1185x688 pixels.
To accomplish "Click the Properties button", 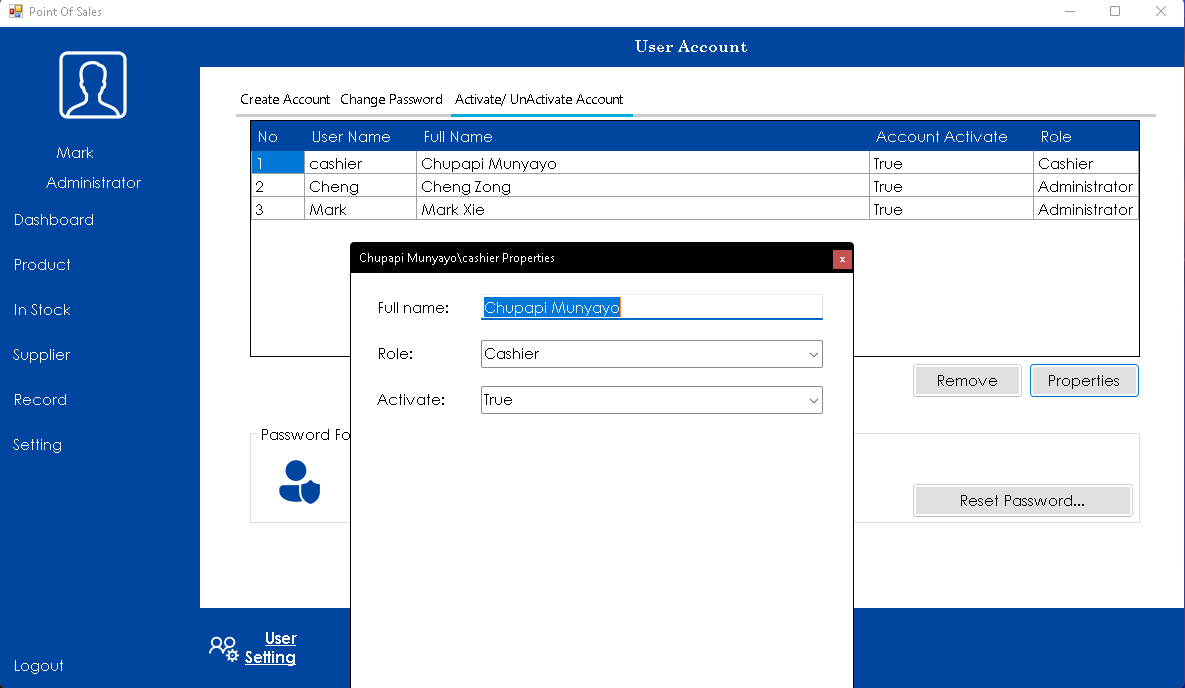I will (1084, 381).
